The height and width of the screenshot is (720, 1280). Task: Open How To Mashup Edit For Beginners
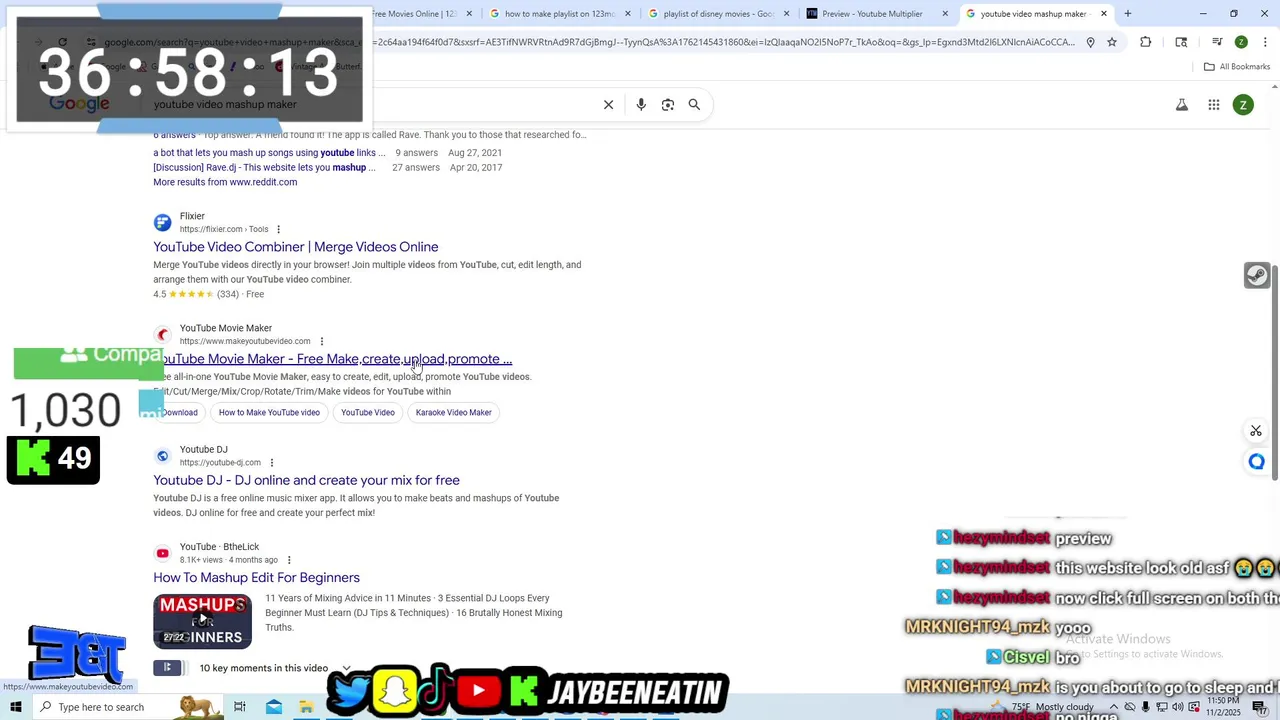(256, 578)
